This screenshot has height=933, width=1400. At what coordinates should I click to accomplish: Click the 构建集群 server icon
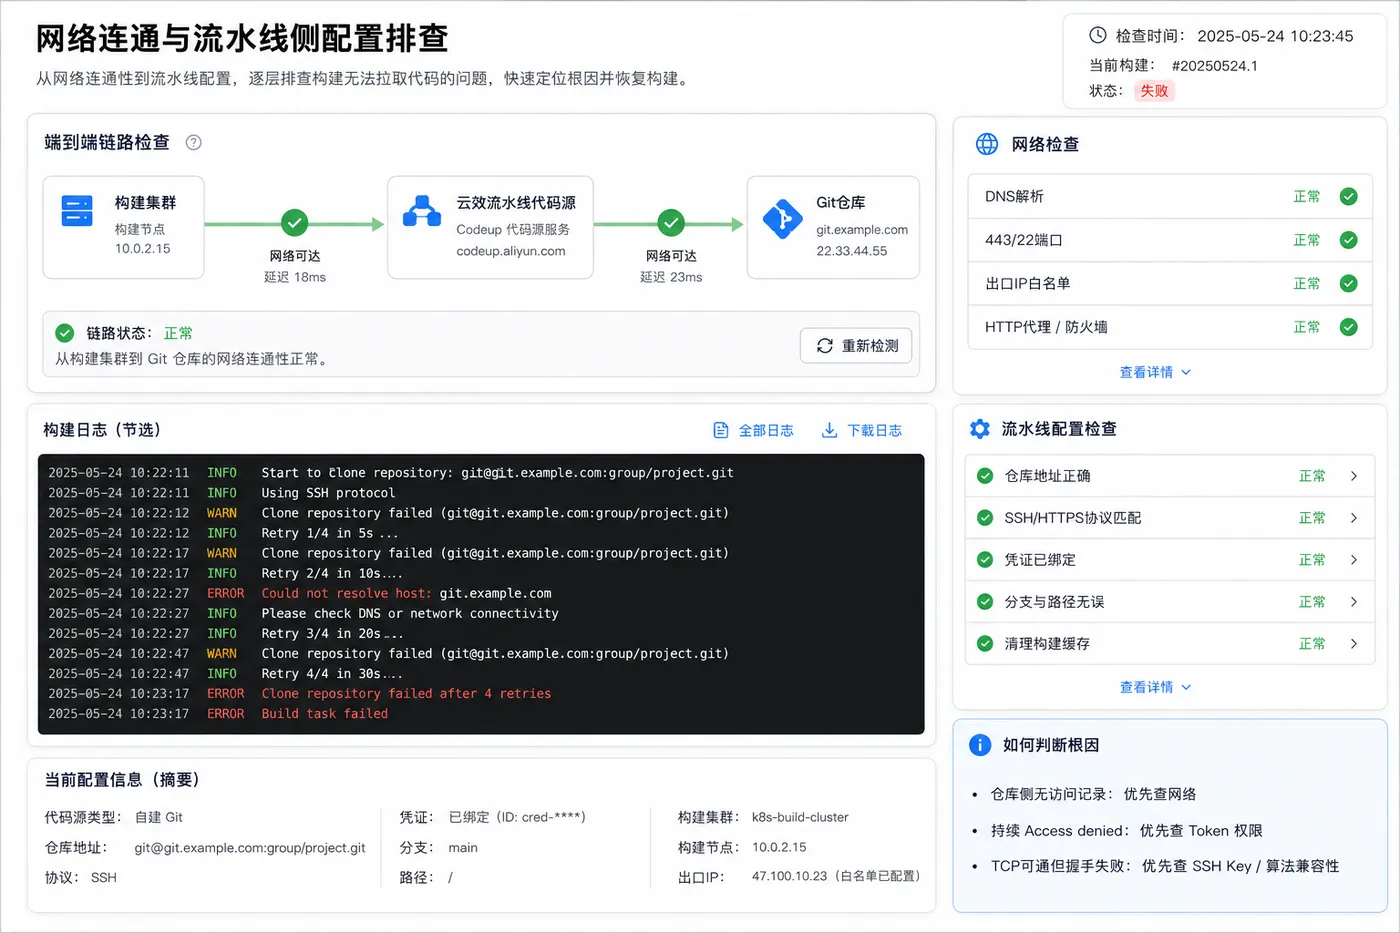pyautogui.click(x=77, y=211)
